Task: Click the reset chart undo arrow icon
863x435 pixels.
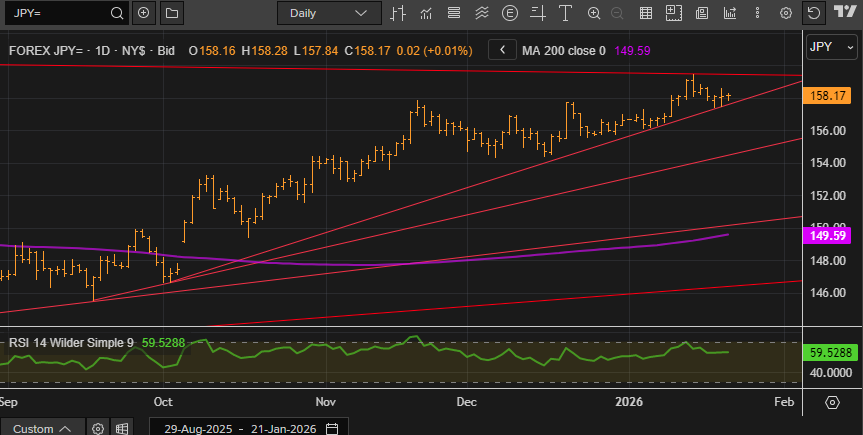Action: pos(813,13)
